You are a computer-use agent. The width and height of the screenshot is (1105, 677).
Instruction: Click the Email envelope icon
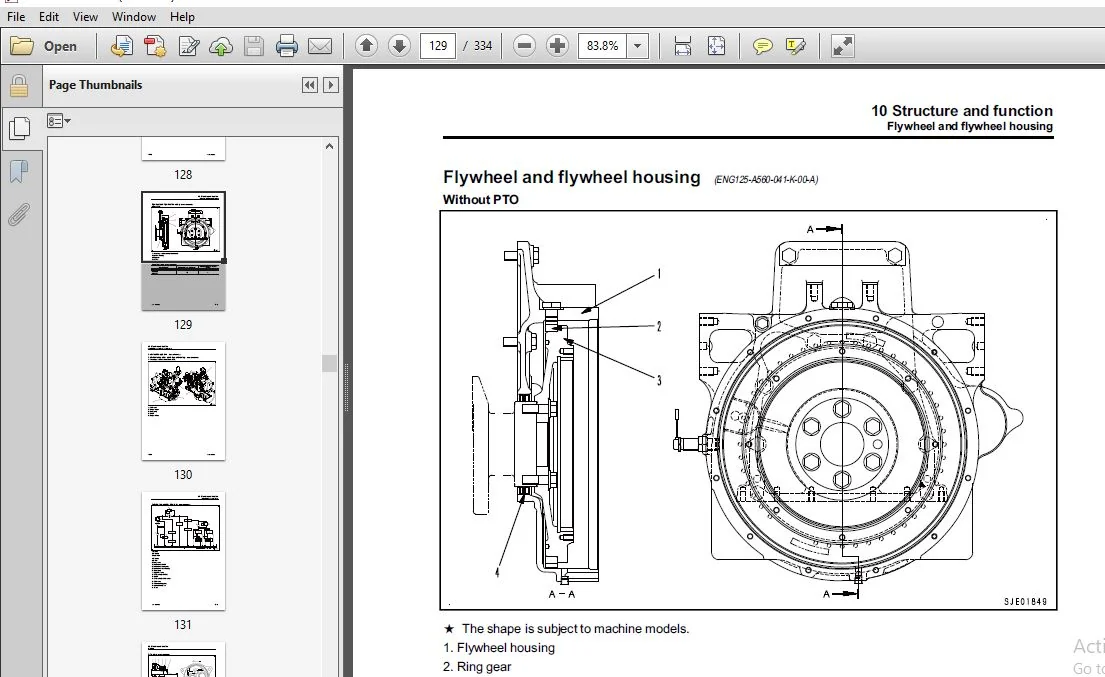320,46
